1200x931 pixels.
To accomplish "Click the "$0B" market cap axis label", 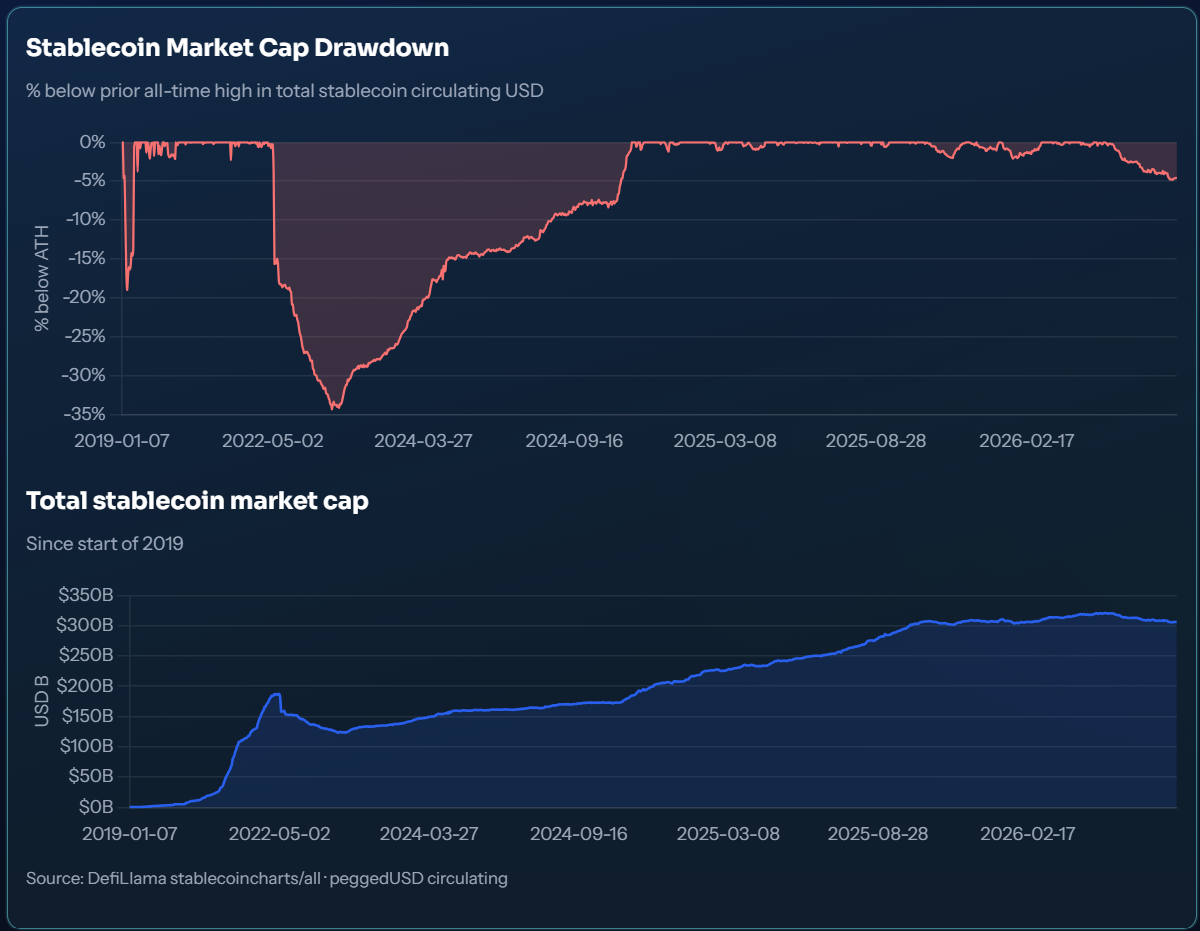I will click(x=94, y=807).
